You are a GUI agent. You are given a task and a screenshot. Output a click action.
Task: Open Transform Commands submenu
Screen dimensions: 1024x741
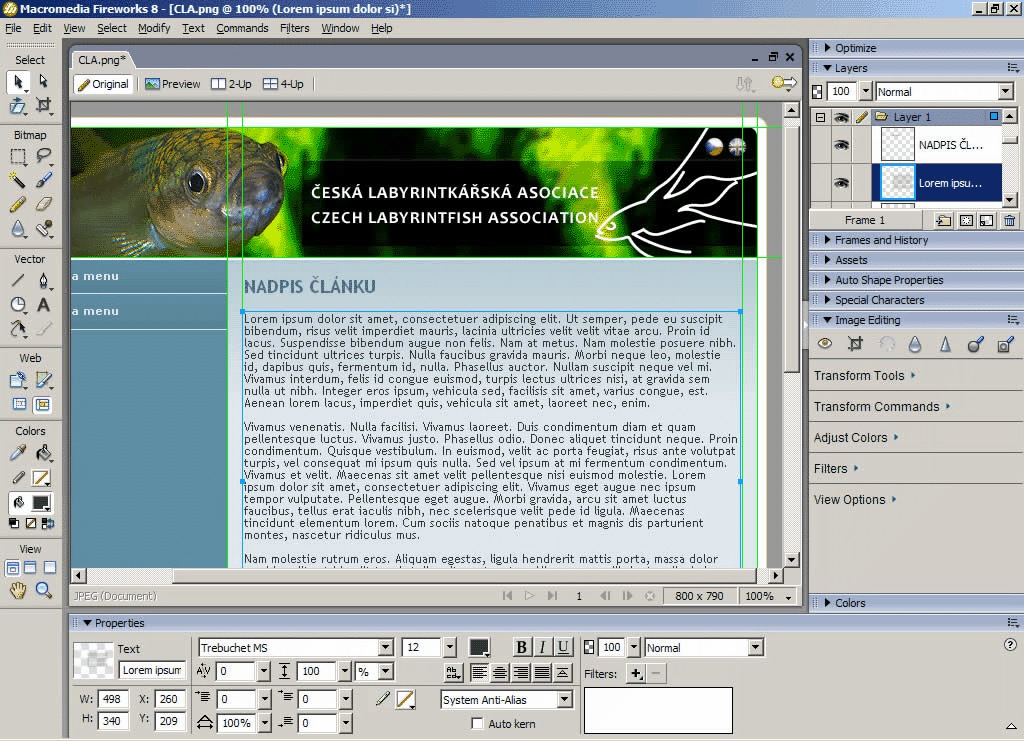882,407
